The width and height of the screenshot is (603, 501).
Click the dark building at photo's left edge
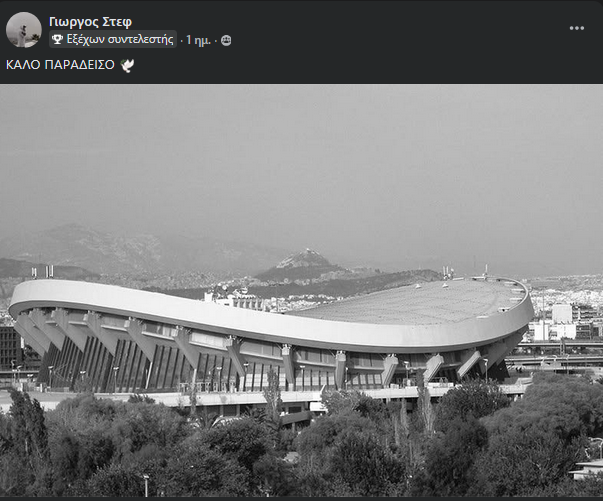(x=11, y=348)
